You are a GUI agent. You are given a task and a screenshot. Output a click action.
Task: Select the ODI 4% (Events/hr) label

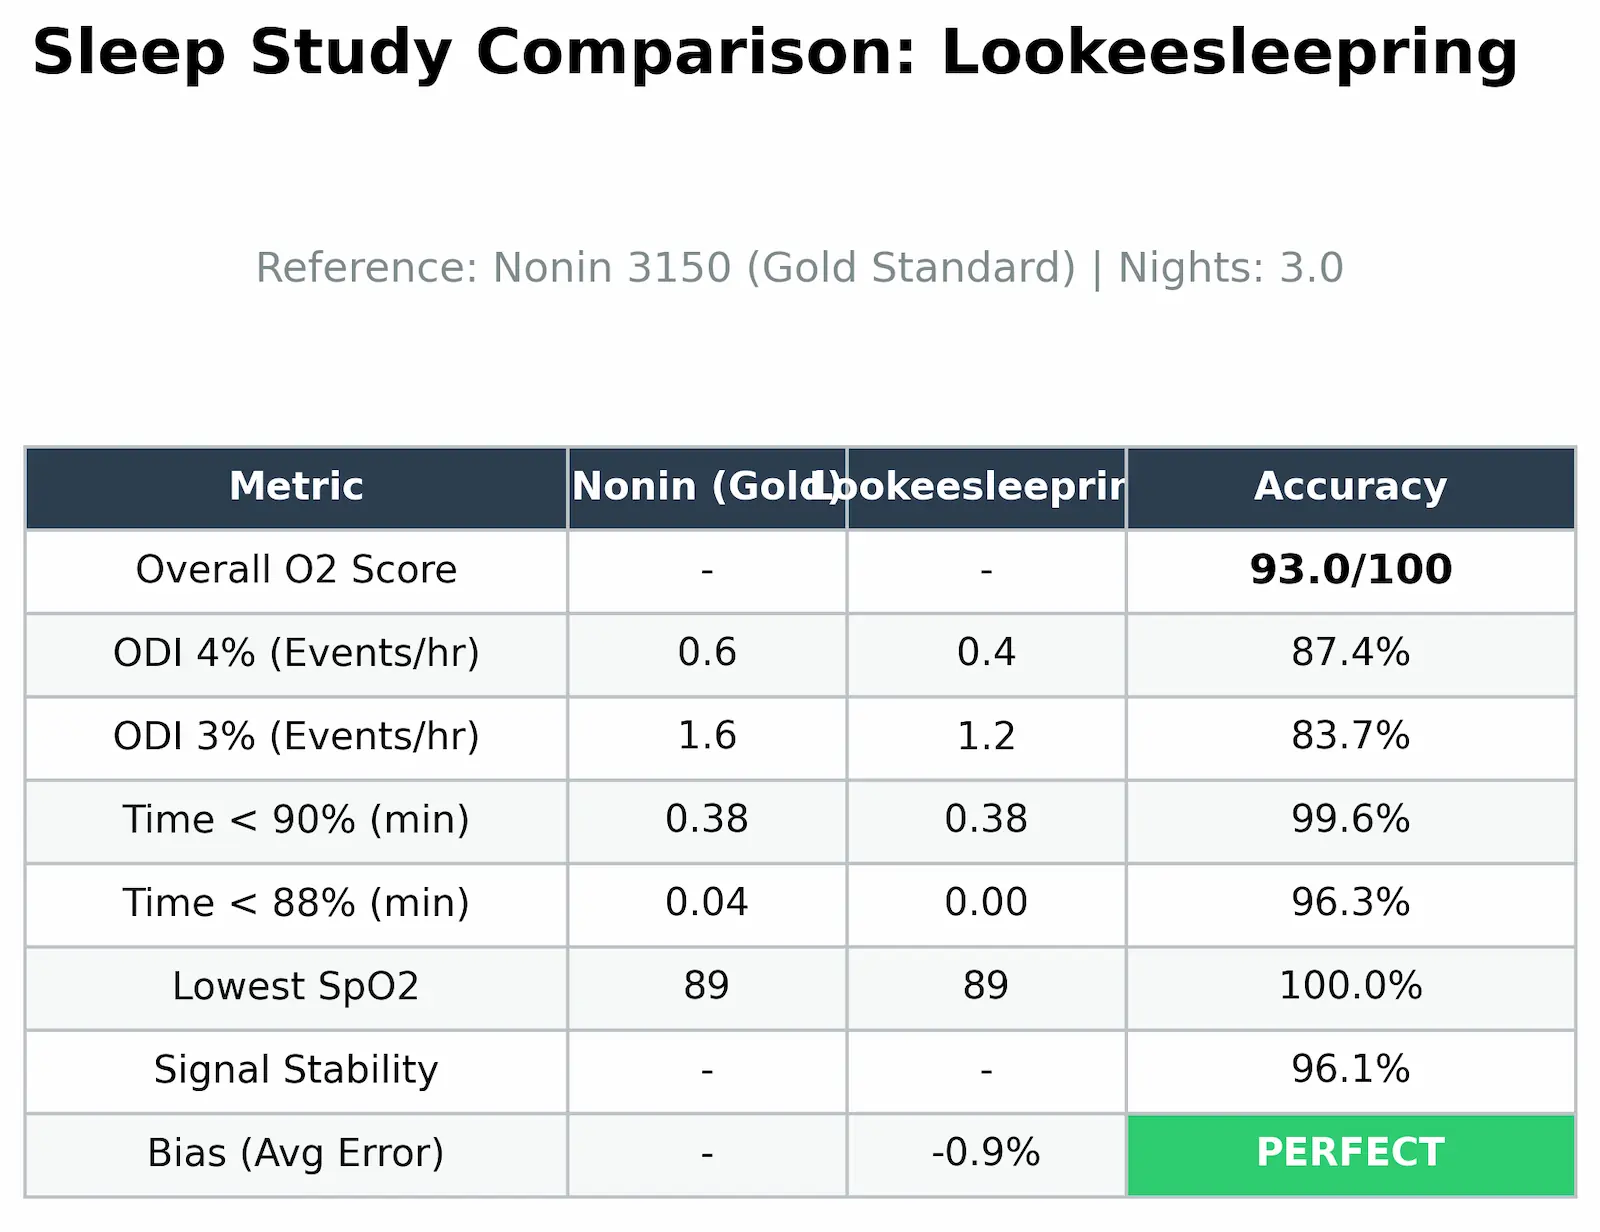296,653
